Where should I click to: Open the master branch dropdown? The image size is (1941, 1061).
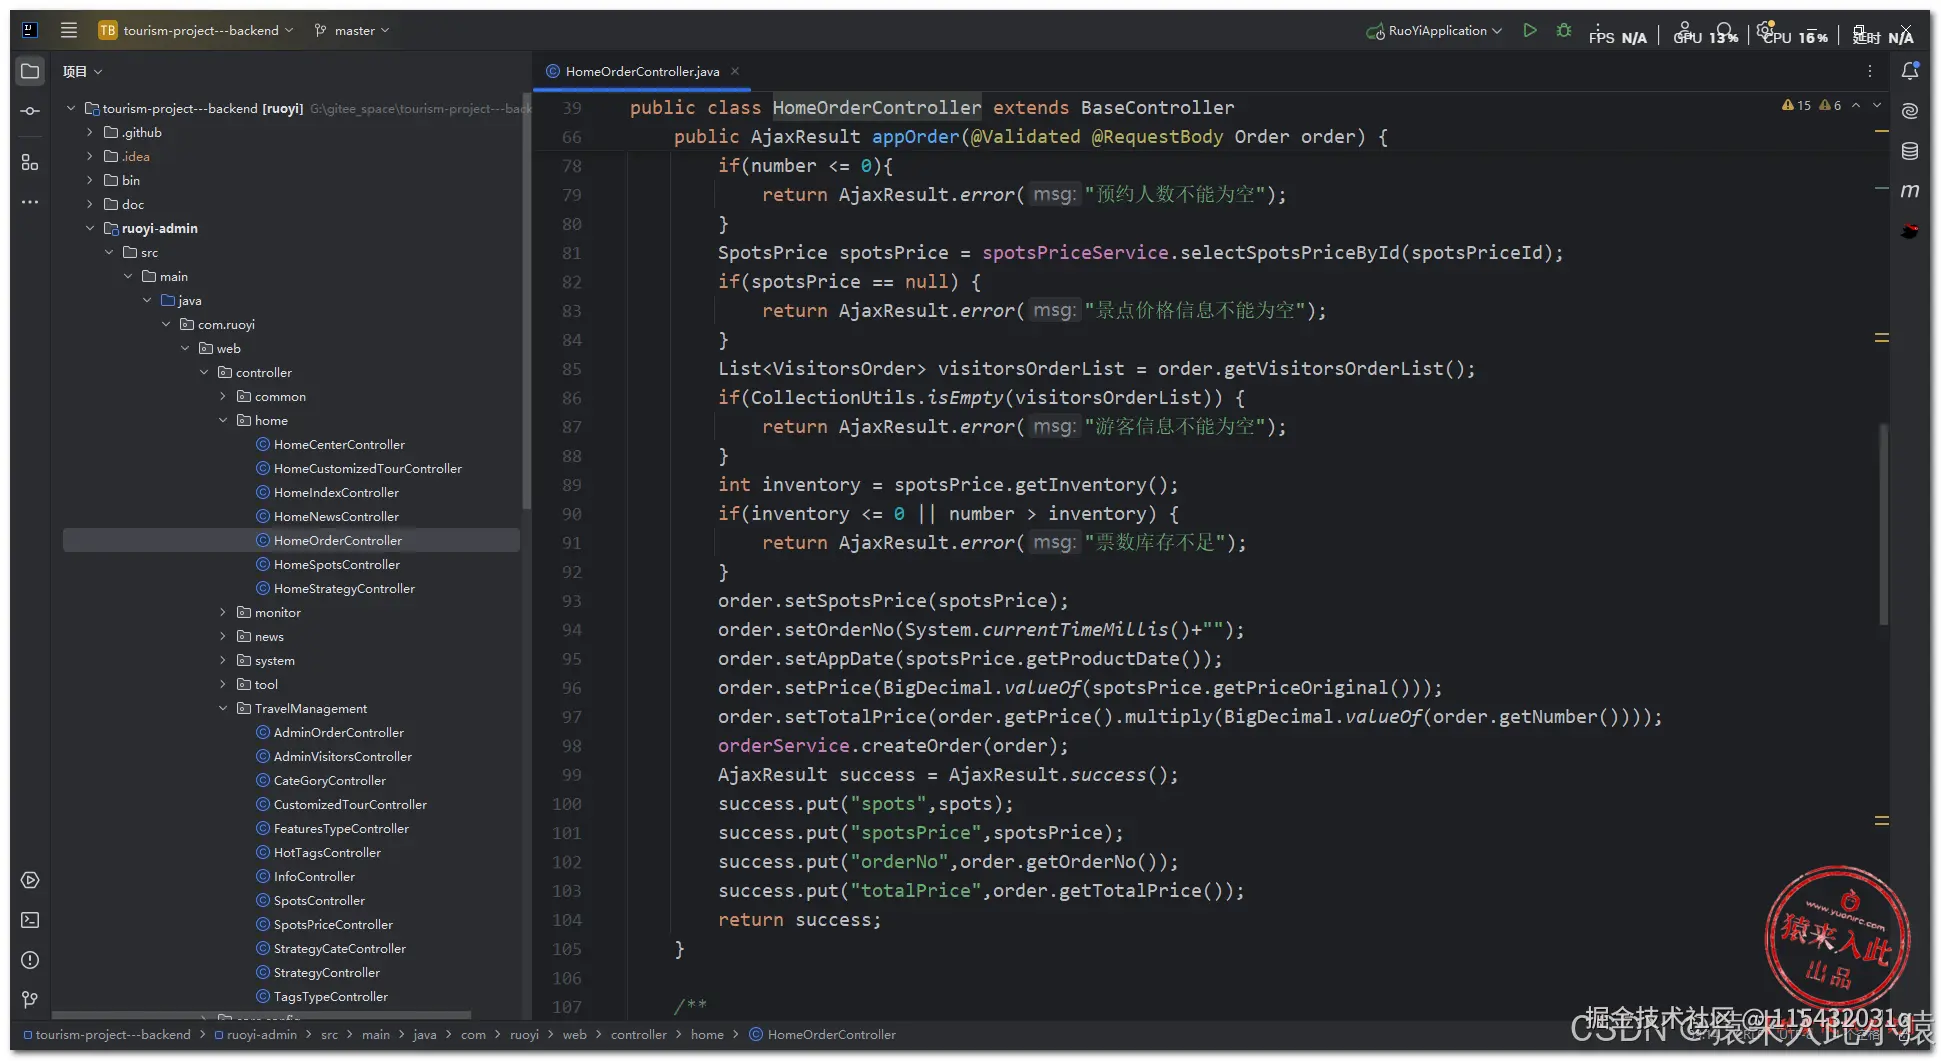[352, 30]
